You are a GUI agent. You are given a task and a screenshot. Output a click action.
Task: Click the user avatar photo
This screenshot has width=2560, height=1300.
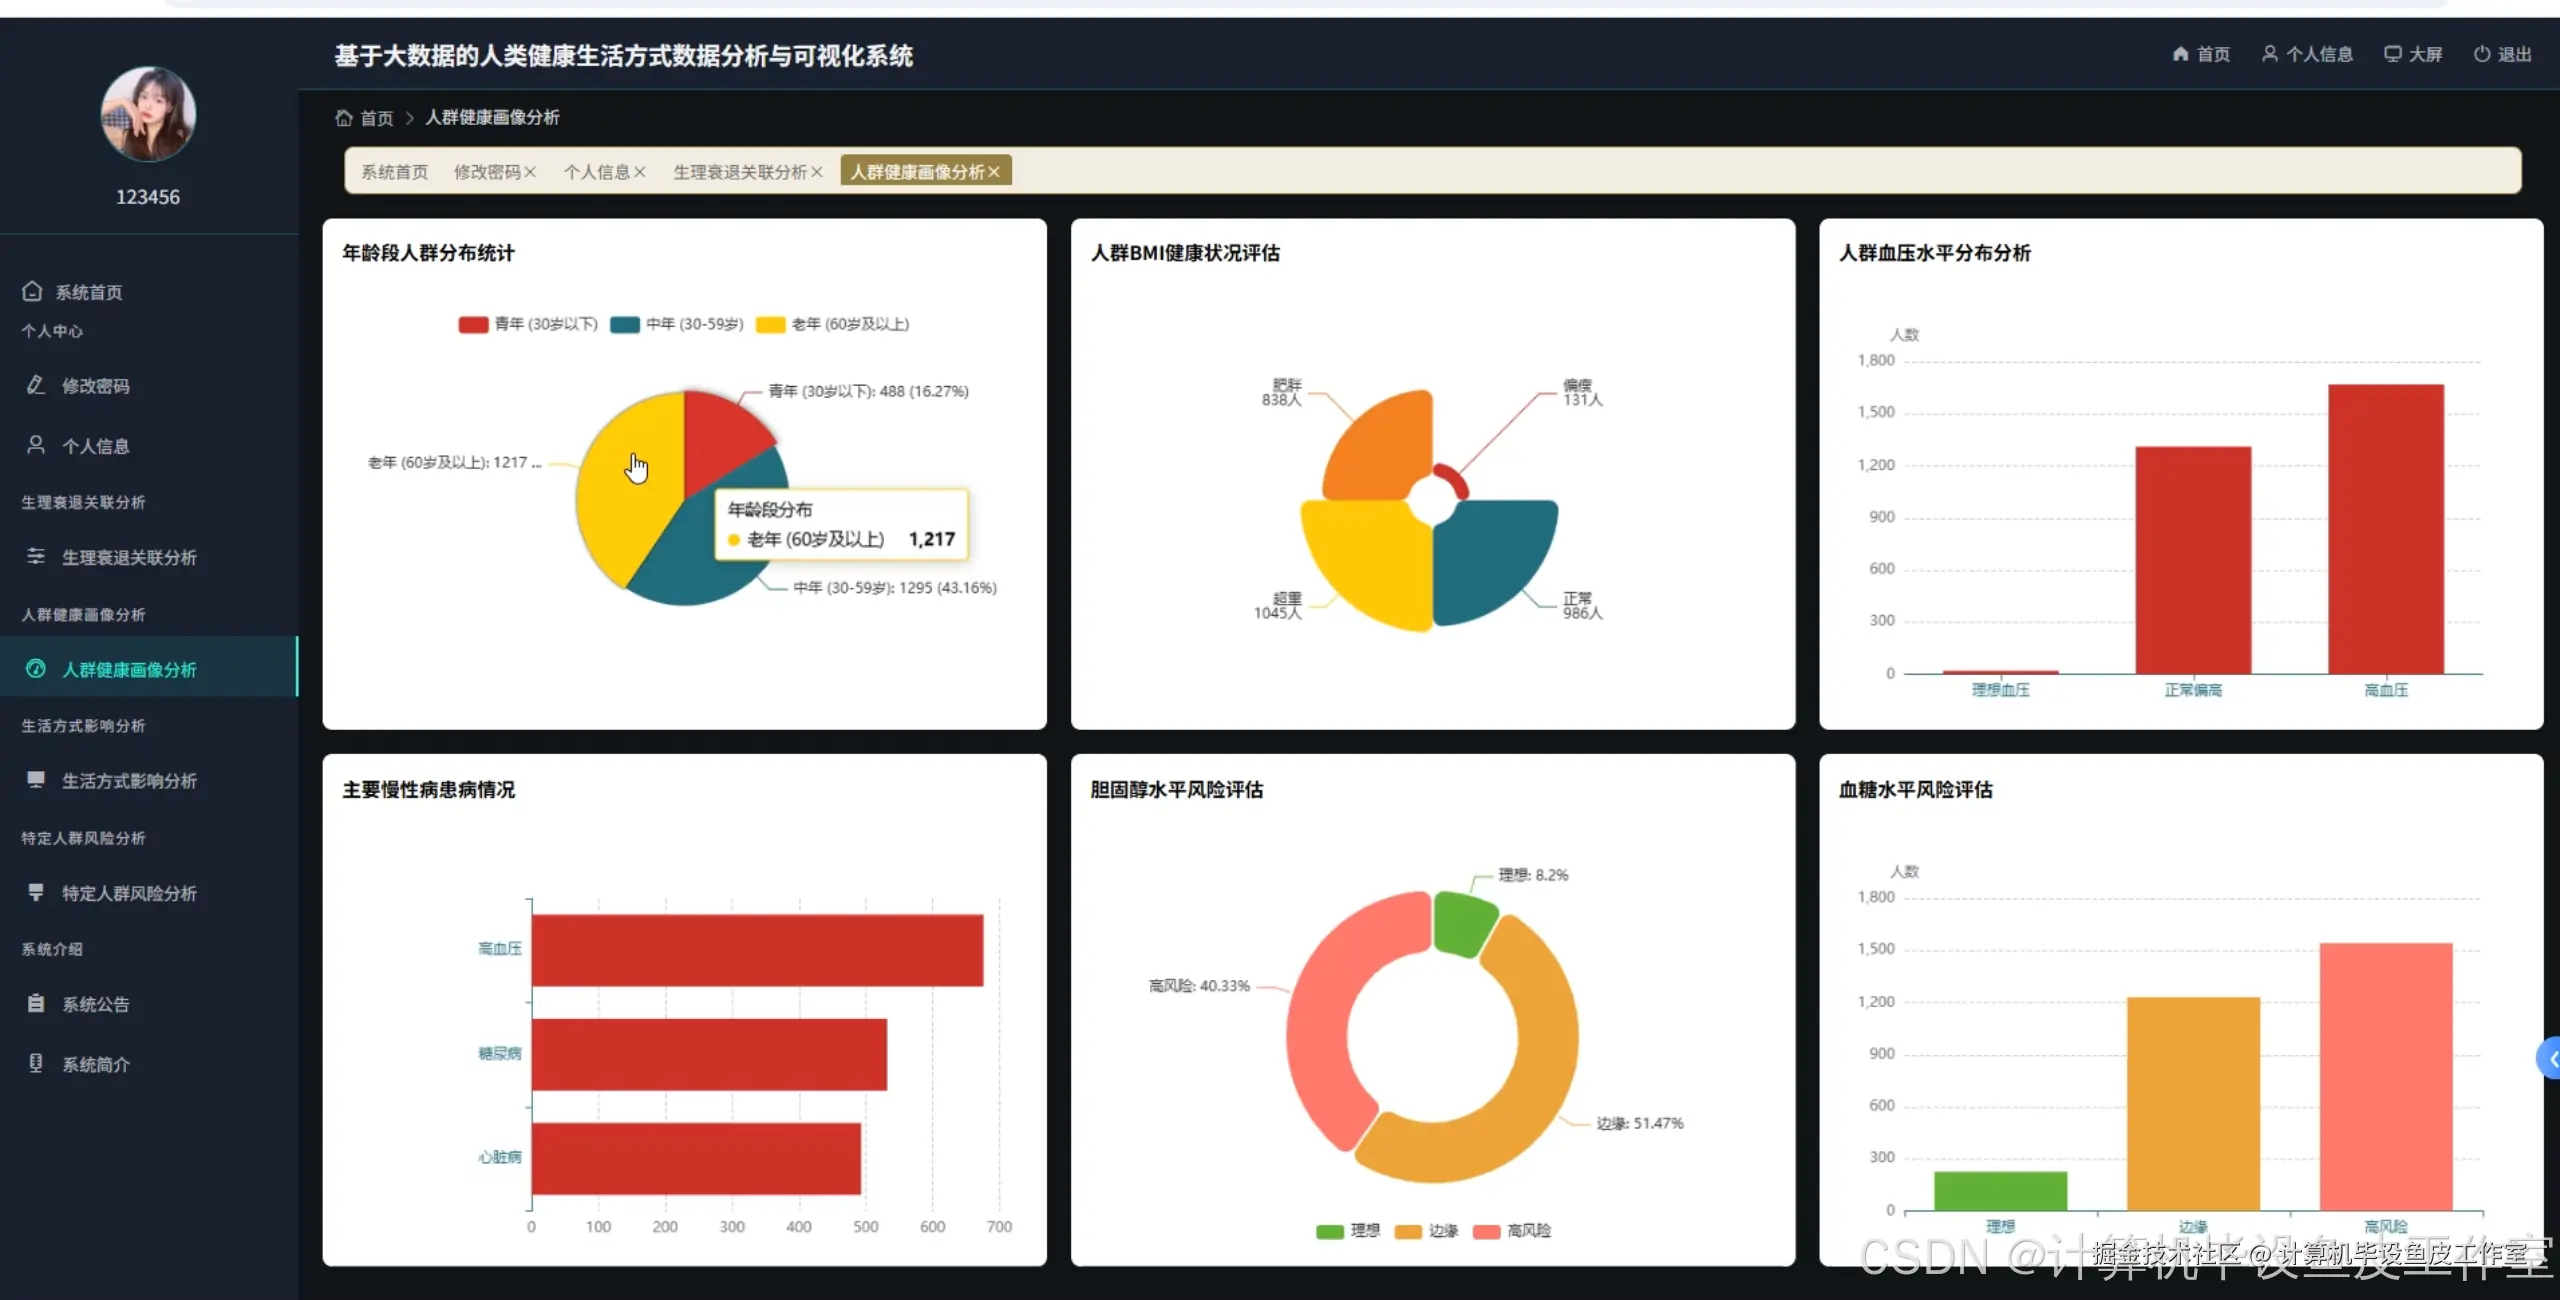(148, 114)
